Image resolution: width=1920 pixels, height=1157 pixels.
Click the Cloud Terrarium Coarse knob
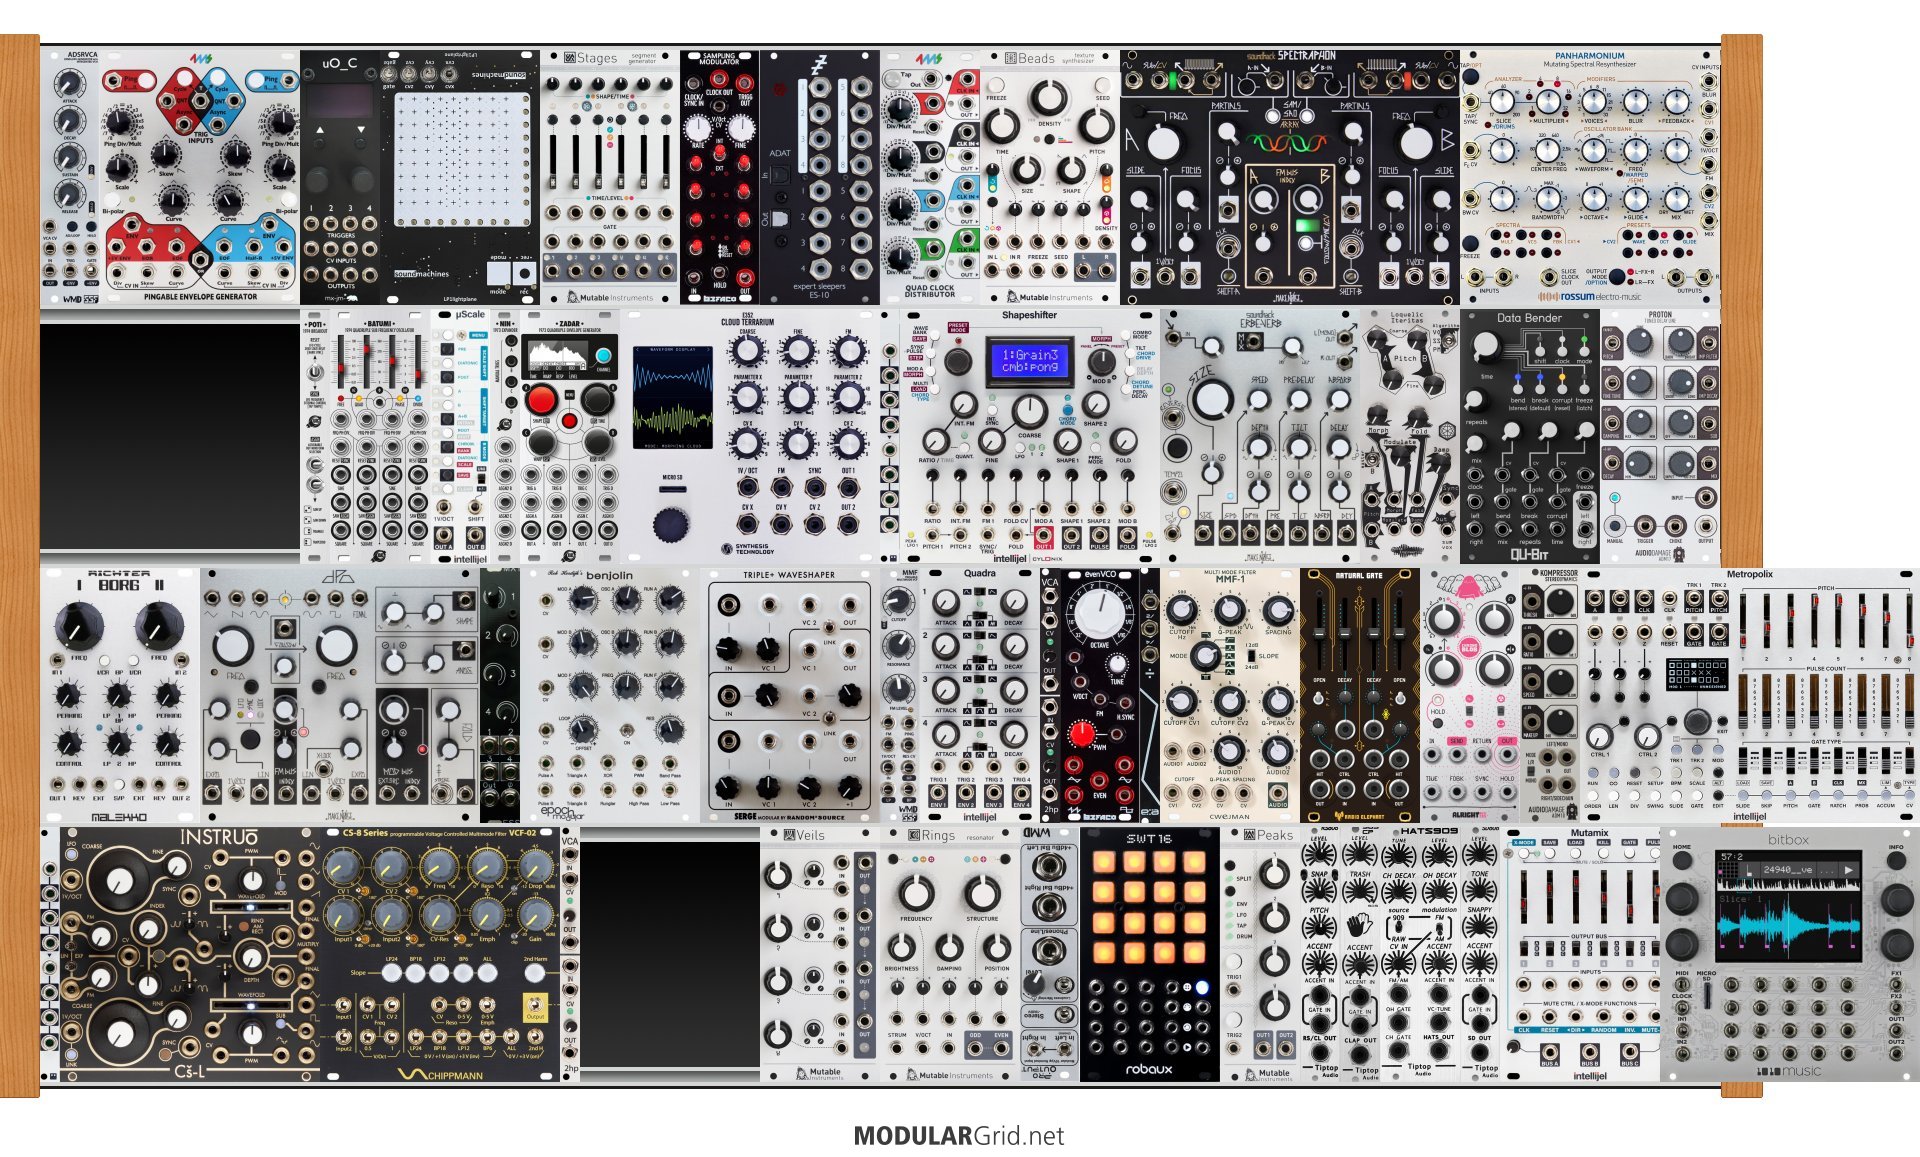[747, 351]
